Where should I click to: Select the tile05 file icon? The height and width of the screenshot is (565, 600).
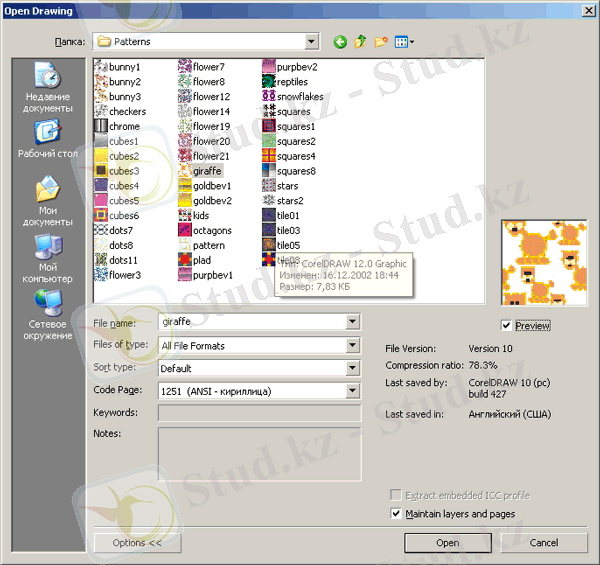[x=269, y=245]
